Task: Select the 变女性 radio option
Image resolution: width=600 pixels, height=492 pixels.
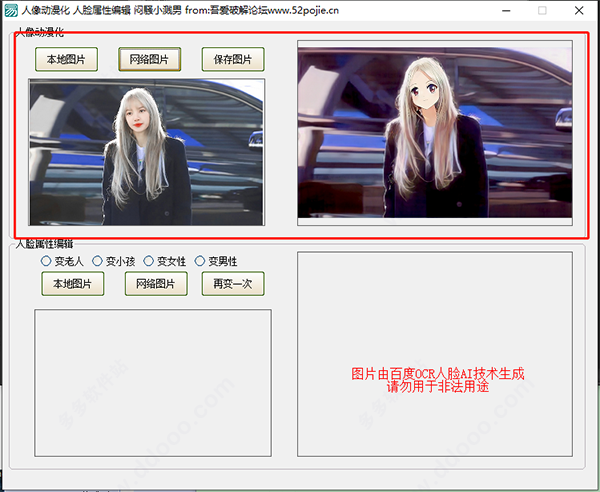Action: pyautogui.click(x=165, y=261)
